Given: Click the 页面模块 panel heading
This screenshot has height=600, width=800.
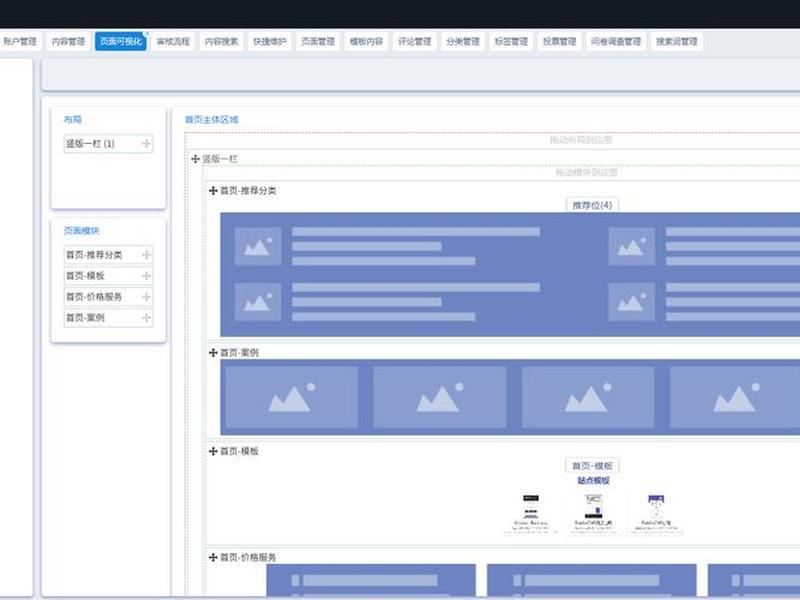Looking at the screenshot, I should 81,231.
